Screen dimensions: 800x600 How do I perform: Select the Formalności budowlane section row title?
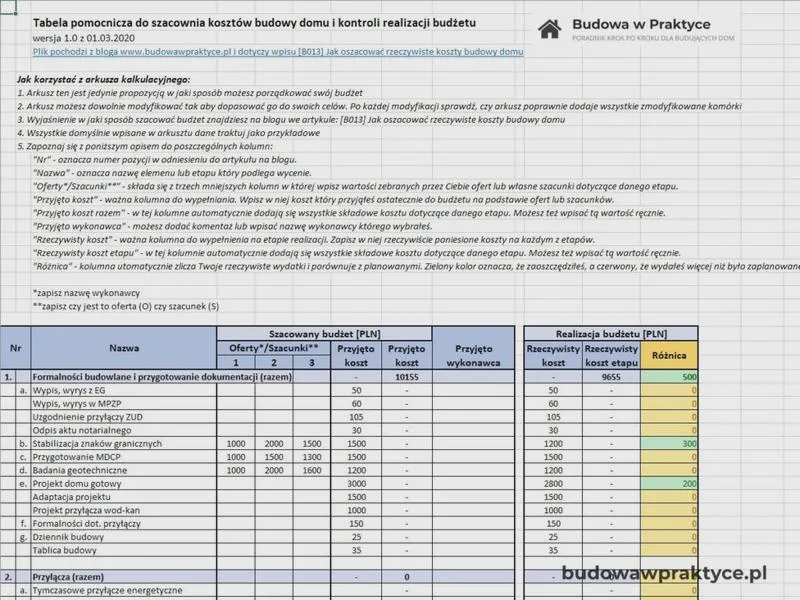click(162, 377)
